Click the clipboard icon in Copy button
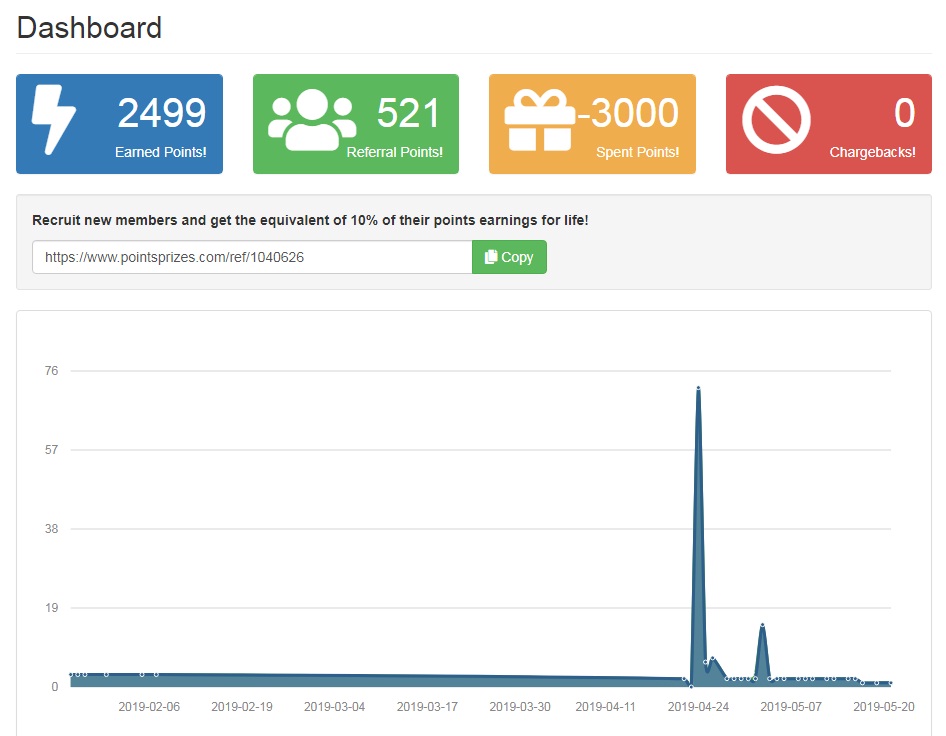 tap(491, 257)
